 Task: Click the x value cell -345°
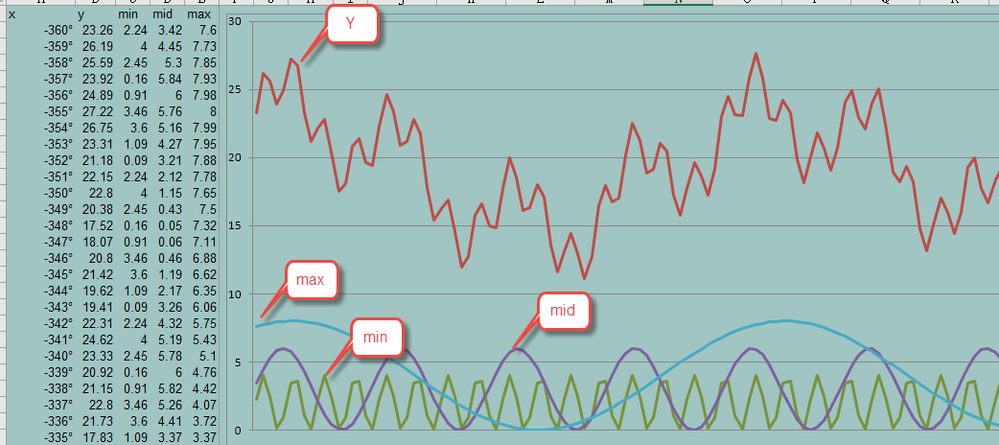pos(58,274)
